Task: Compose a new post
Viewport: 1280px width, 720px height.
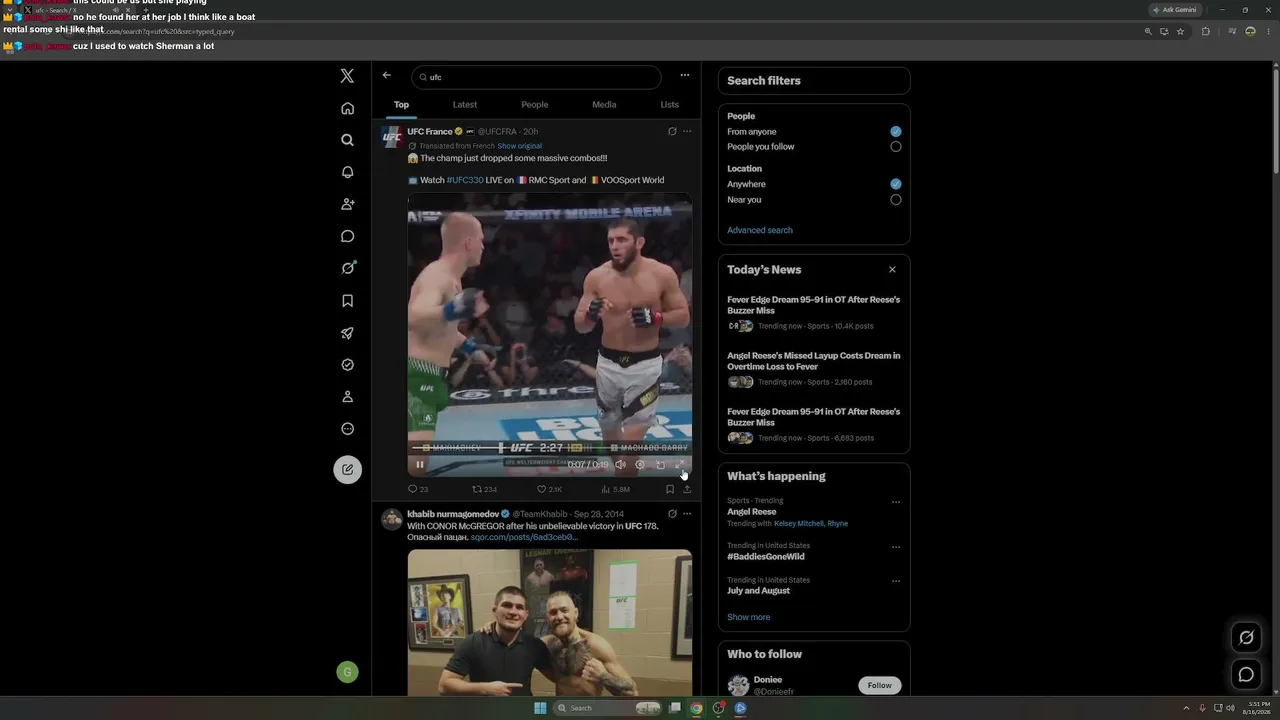Action: pos(347,469)
